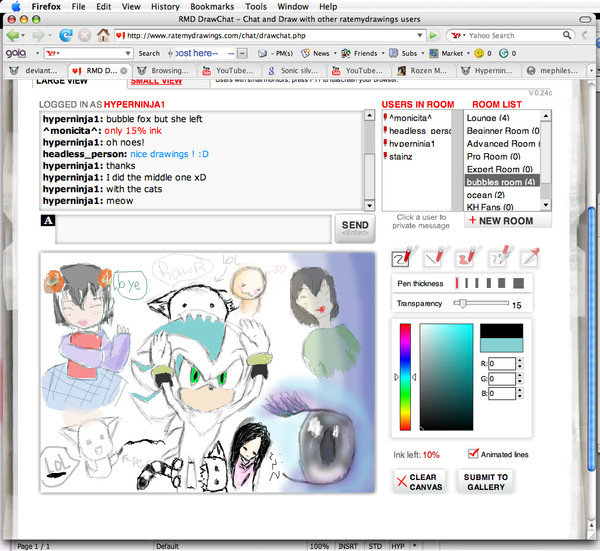Open the tab list dropdown arrow
The width and height of the screenshot is (600, 551).
tap(591, 70)
